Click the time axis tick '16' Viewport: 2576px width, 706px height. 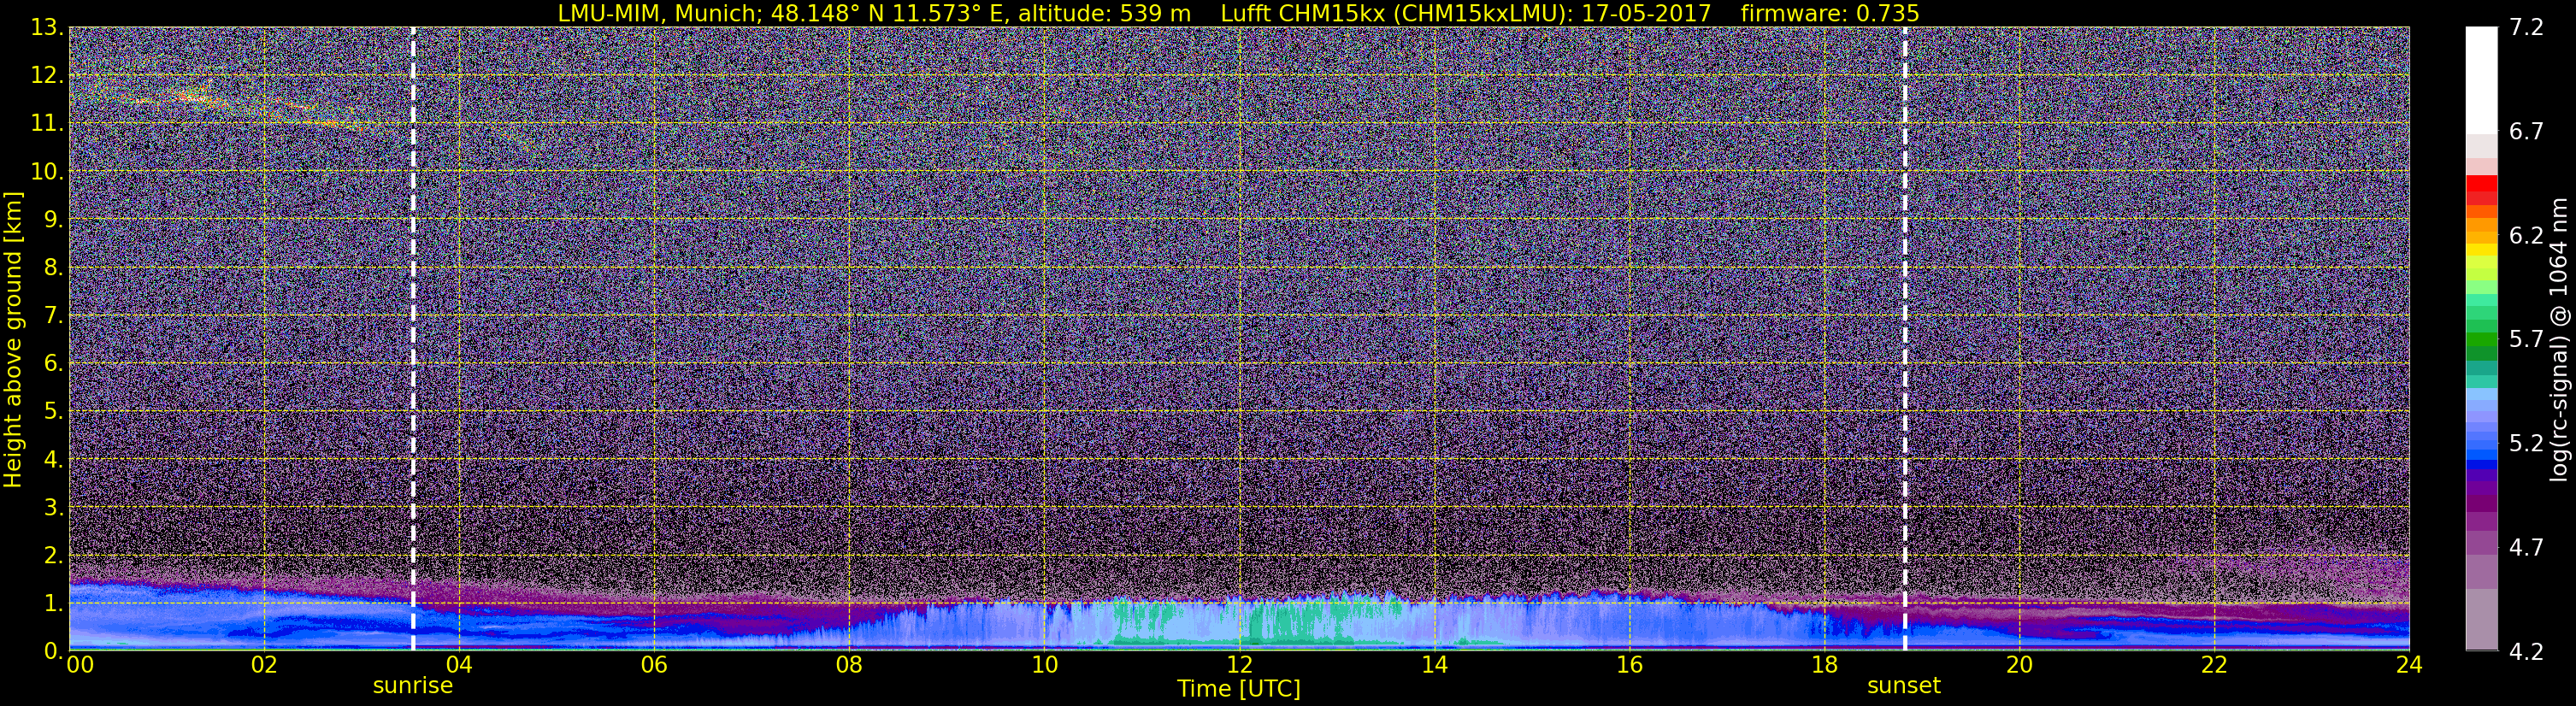pos(1629,665)
